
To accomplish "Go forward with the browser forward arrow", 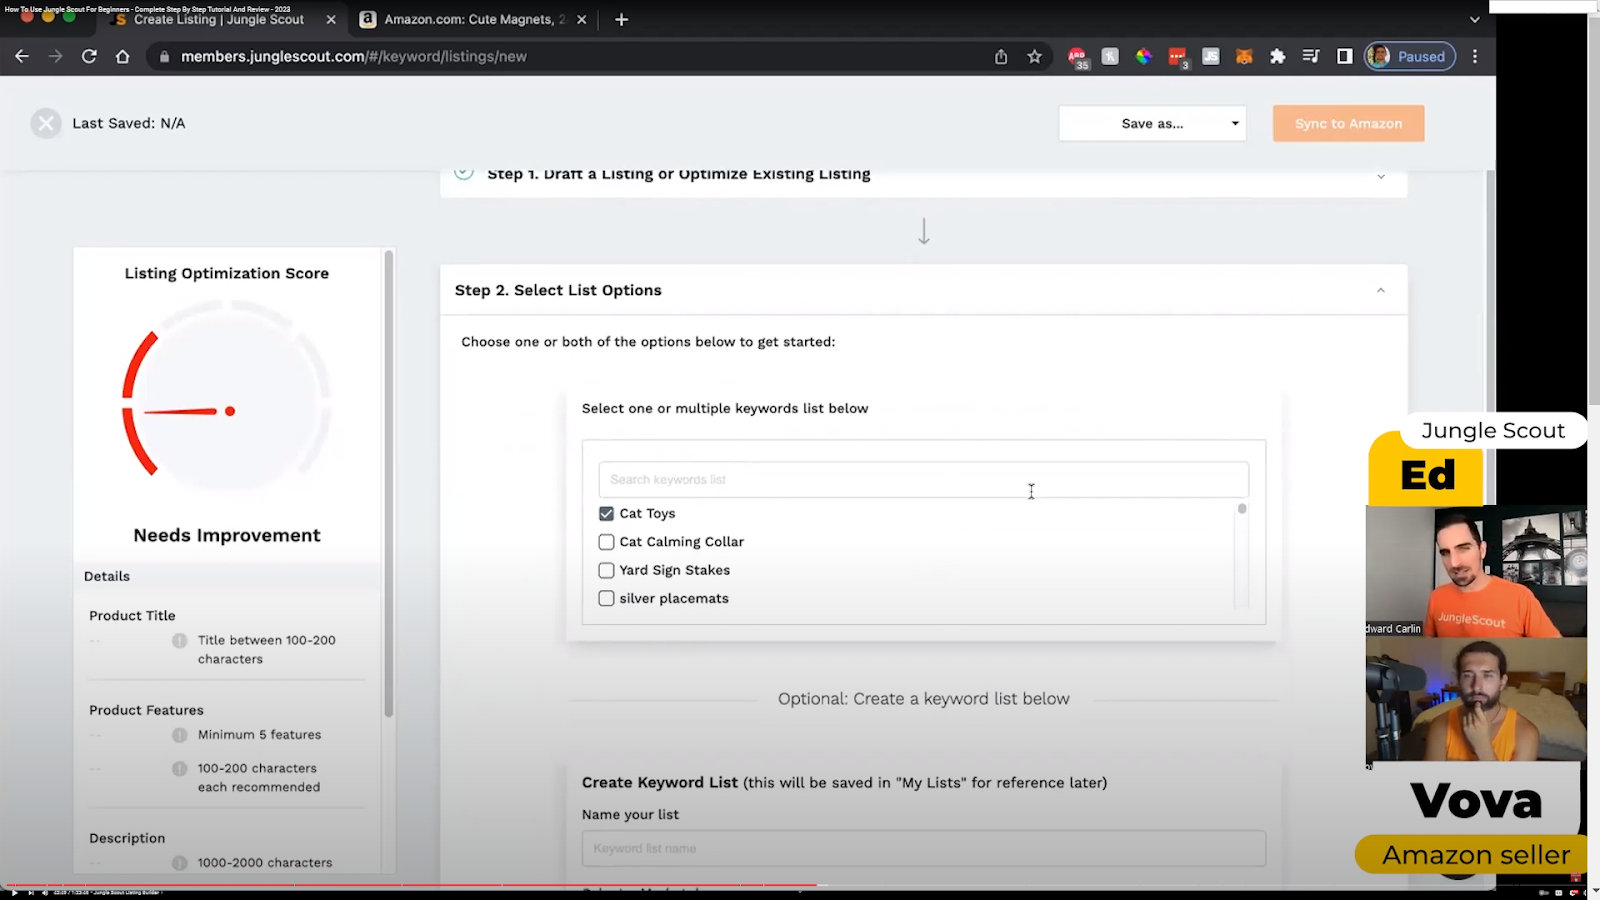I will pos(55,57).
